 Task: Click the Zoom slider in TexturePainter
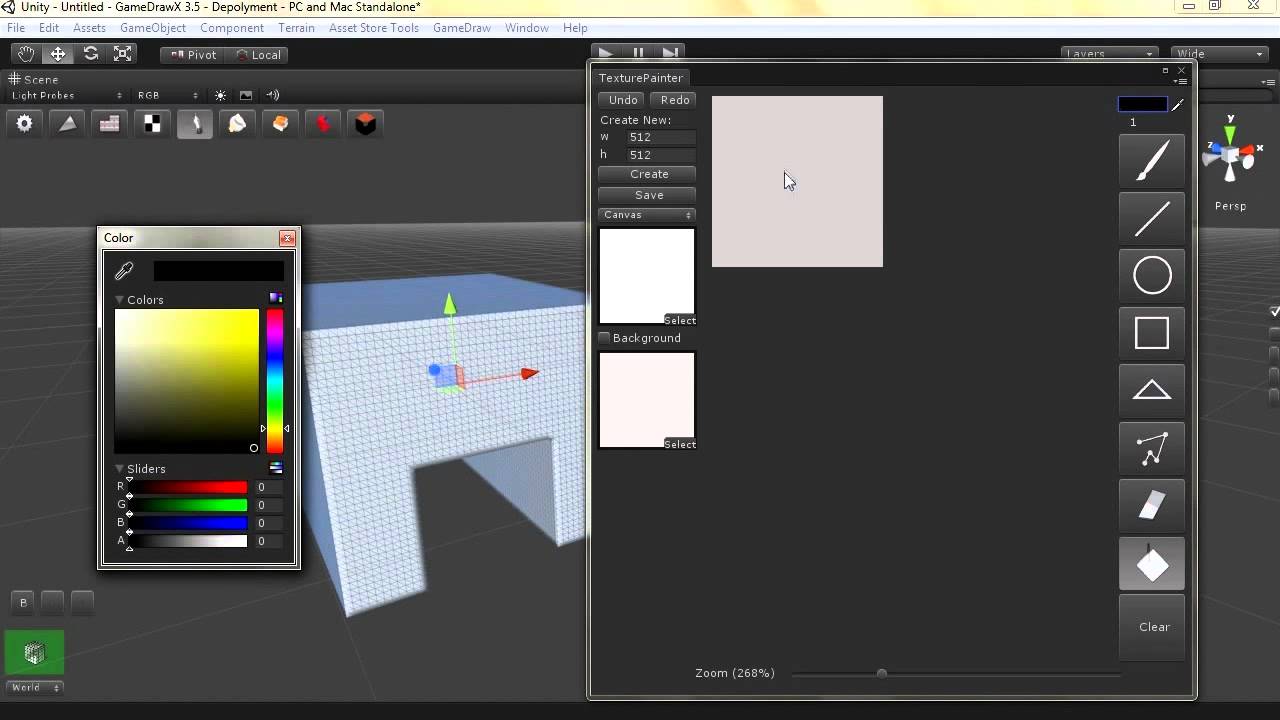pos(956,673)
